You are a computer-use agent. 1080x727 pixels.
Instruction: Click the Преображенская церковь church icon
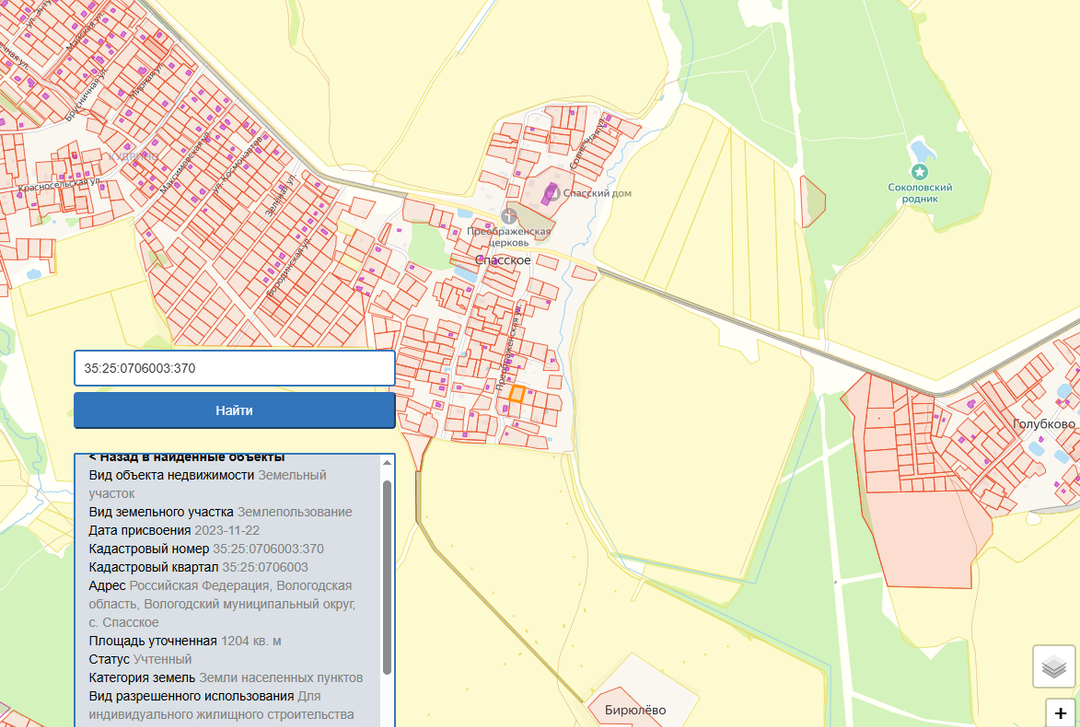pyautogui.click(x=509, y=216)
